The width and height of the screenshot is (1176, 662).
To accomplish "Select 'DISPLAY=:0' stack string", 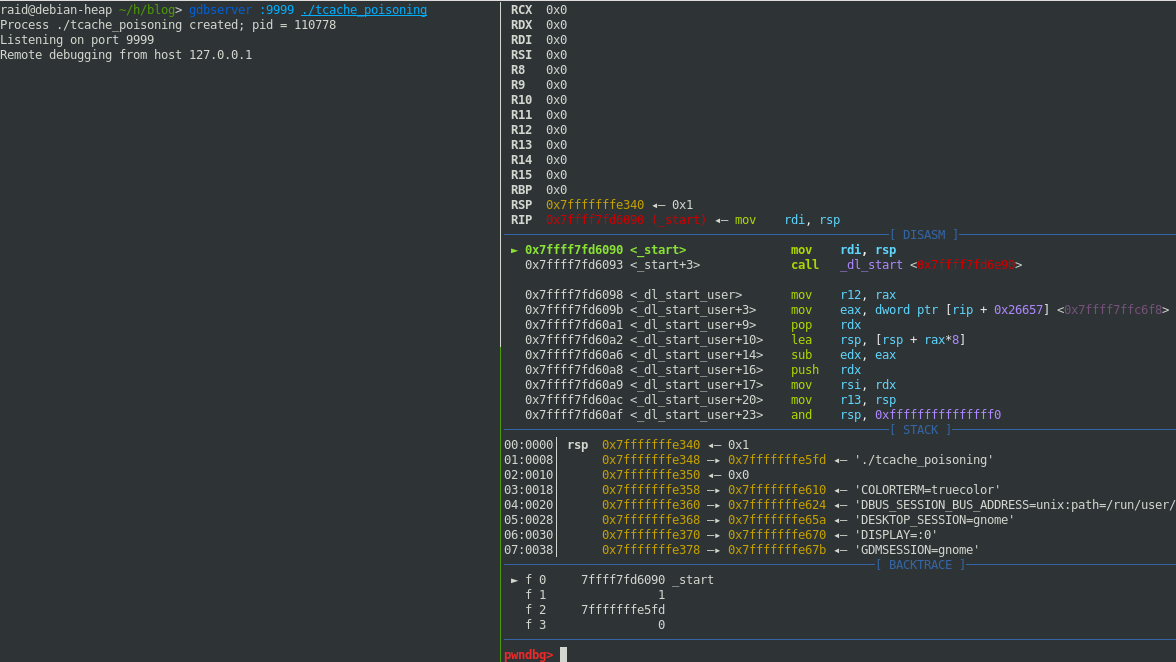I will (x=896, y=535).
